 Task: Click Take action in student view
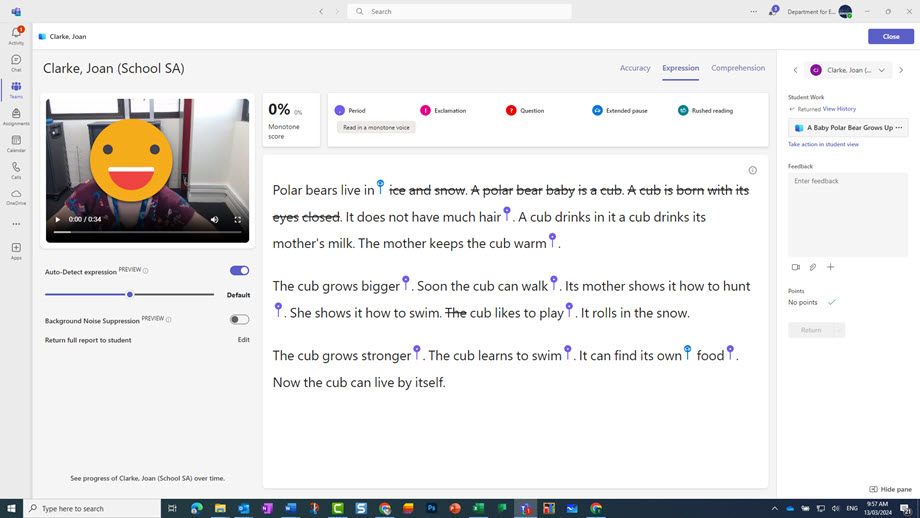[823, 144]
